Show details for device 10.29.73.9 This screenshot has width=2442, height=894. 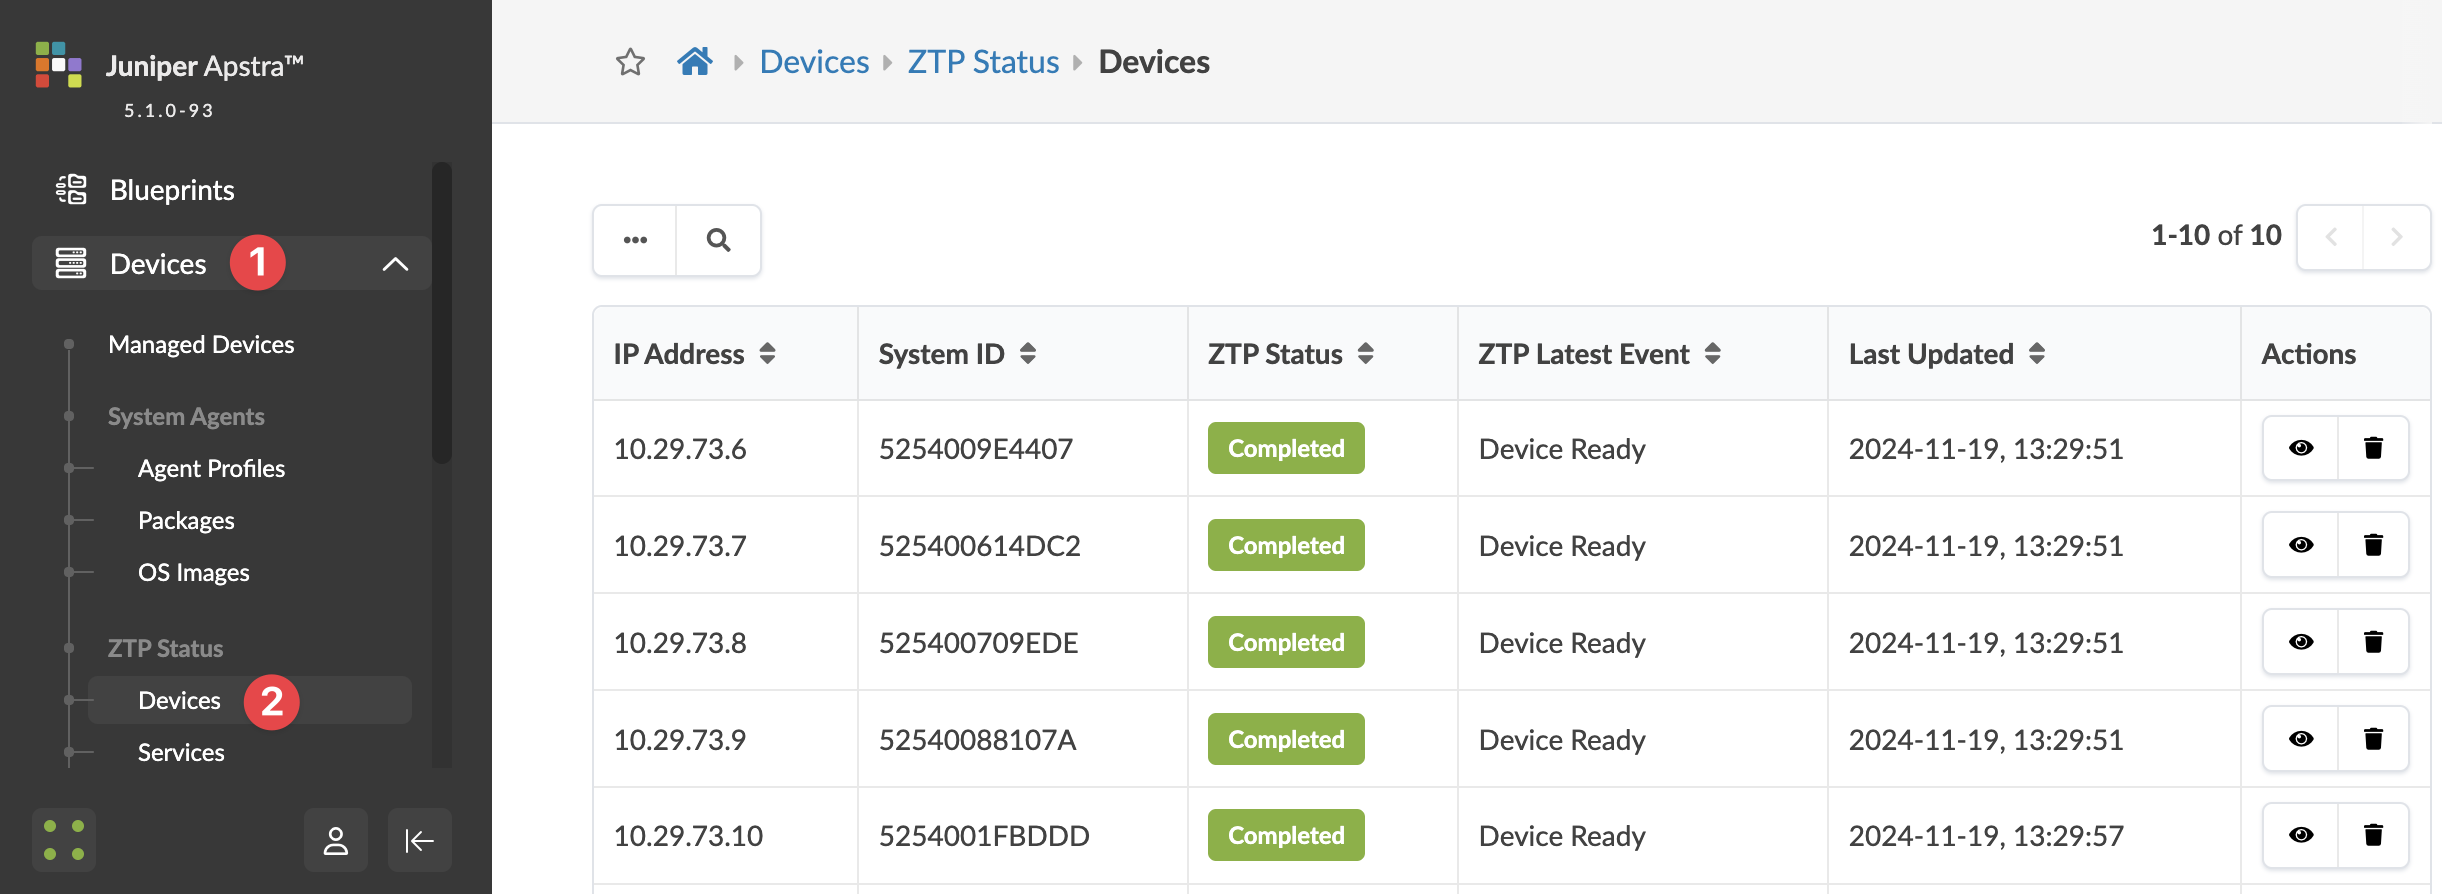pos(2301,739)
